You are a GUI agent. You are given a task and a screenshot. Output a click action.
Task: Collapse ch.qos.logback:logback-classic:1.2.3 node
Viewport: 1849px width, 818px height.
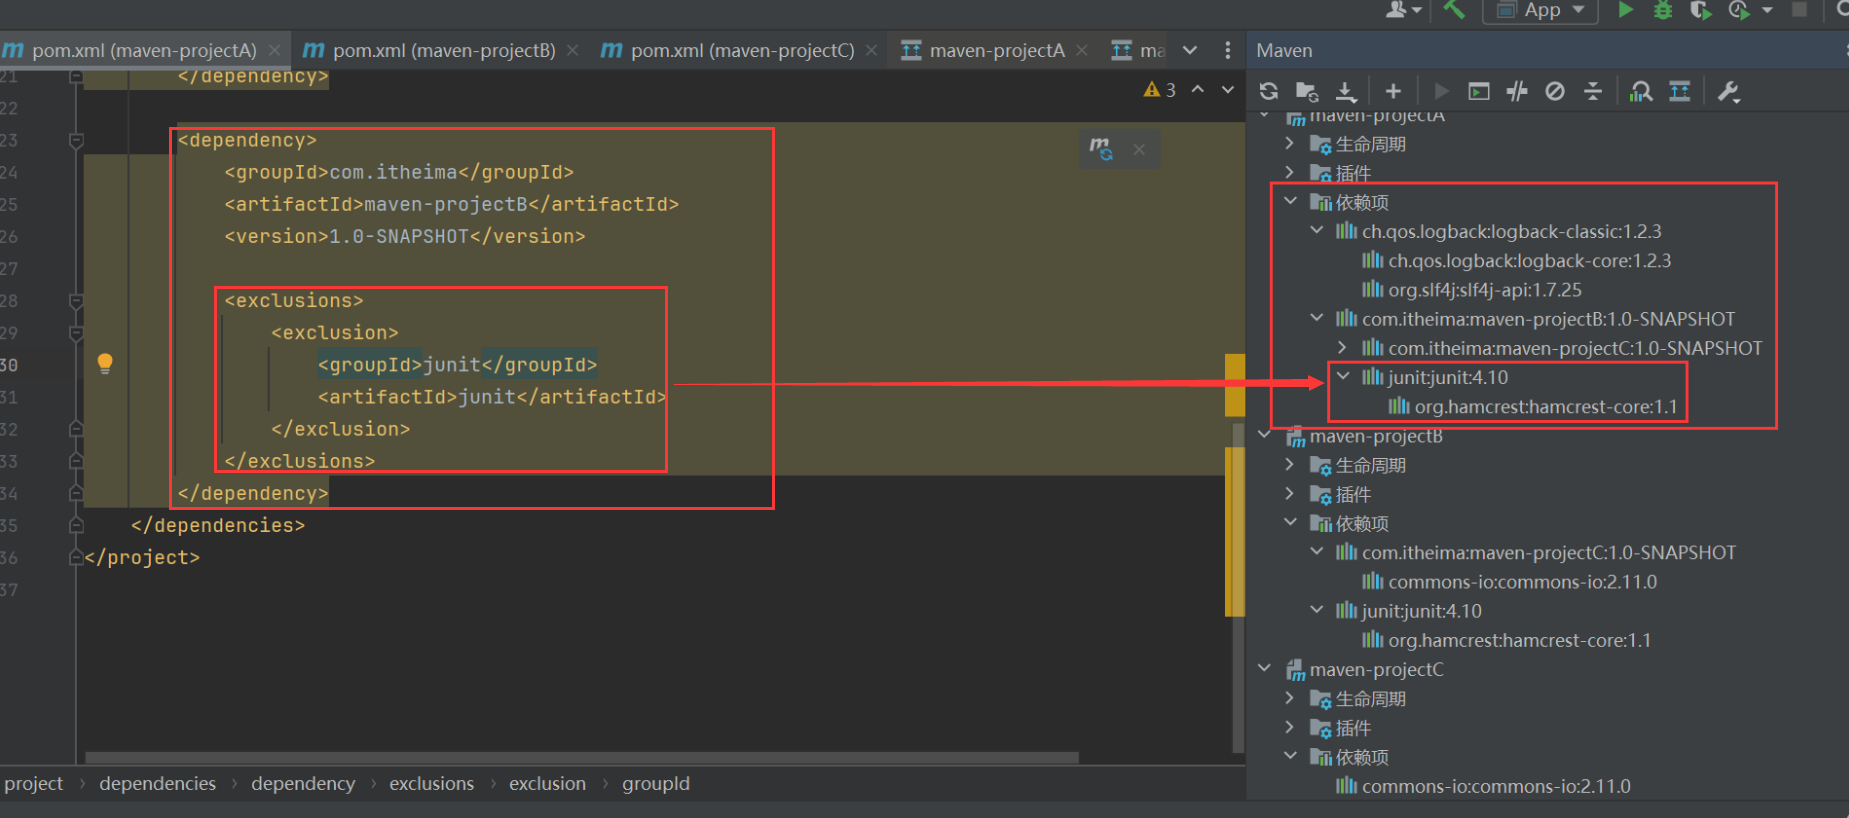click(1317, 231)
